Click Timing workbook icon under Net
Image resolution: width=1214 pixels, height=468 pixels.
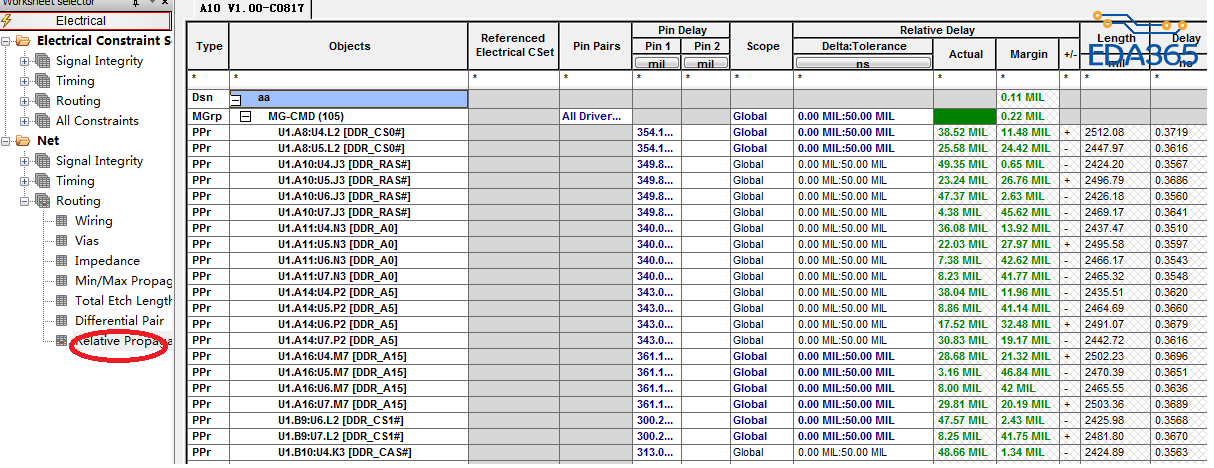(43, 181)
